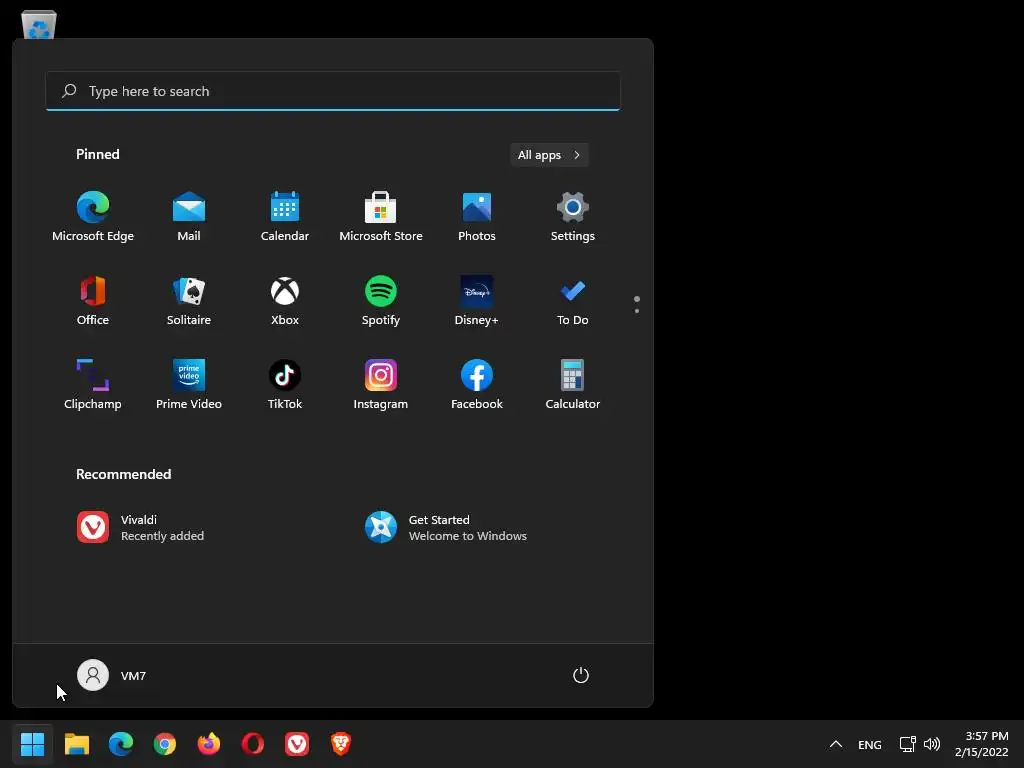The width and height of the screenshot is (1024, 768).
Task: Open the Calculator app
Action: [573, 385]
